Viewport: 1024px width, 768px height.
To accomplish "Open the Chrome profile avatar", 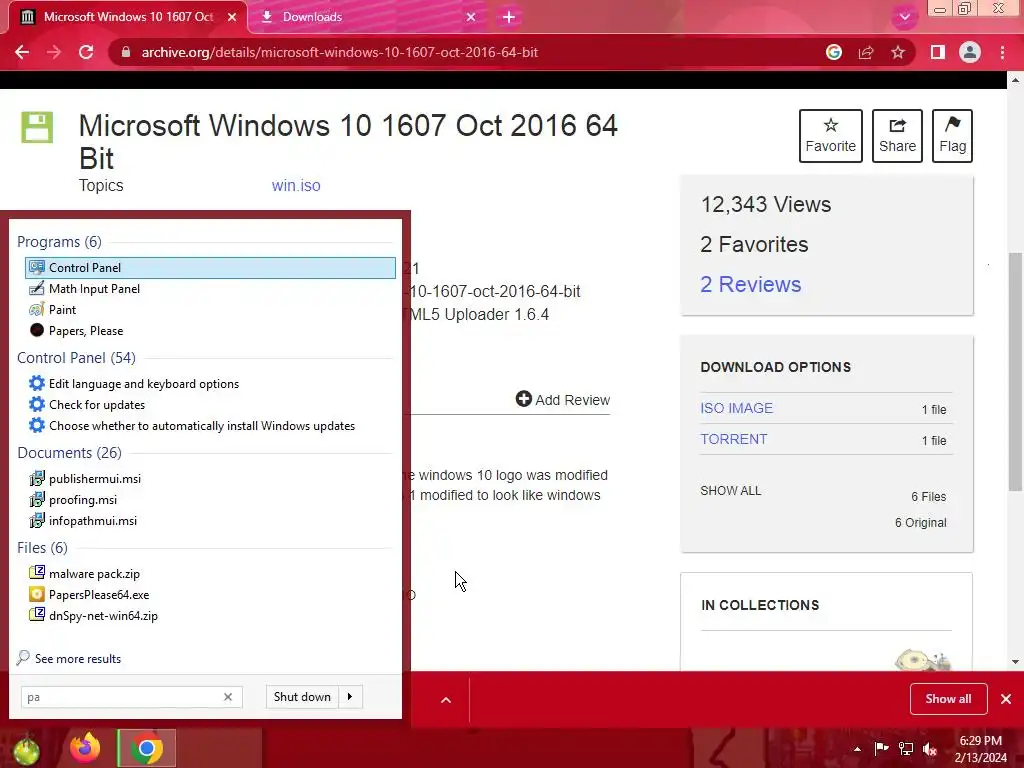I will (x=970, y=52).
